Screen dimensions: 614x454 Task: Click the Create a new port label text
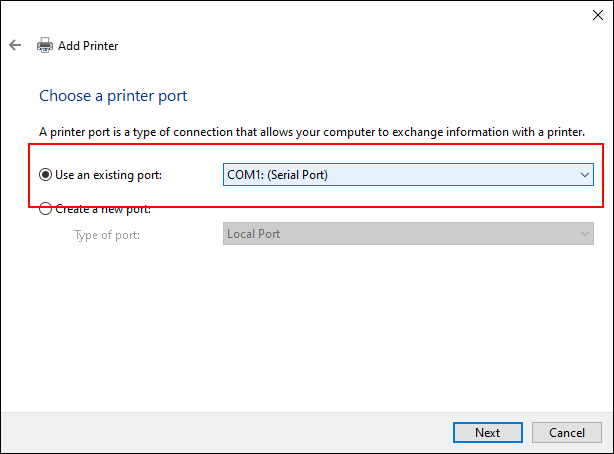click(x=103, y=209)
